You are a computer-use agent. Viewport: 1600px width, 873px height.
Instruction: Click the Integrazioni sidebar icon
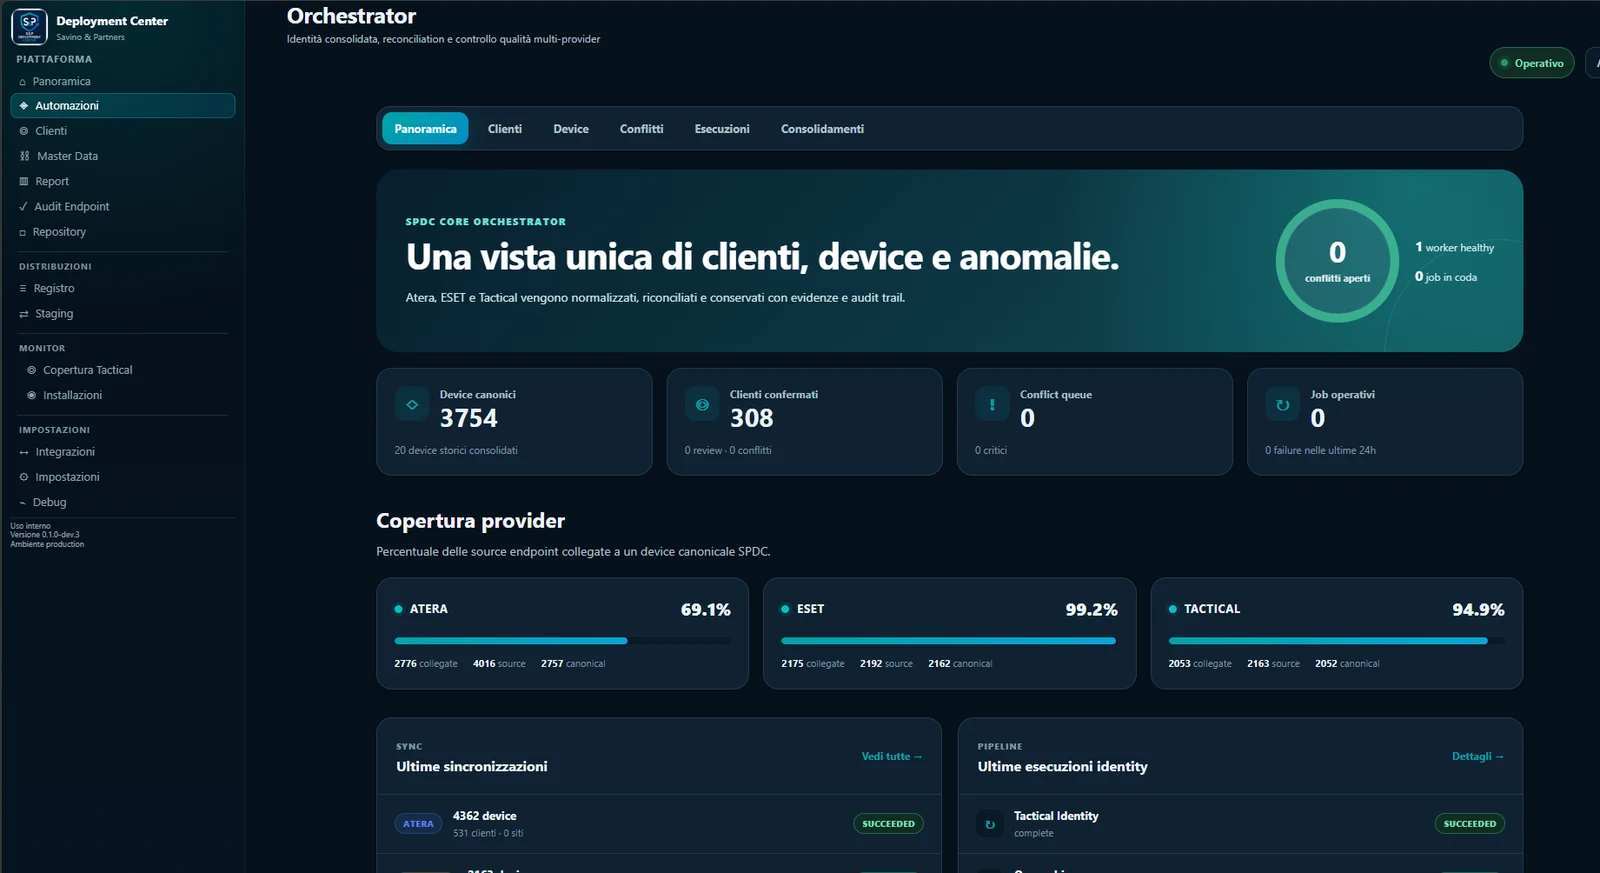click(24, 452)
